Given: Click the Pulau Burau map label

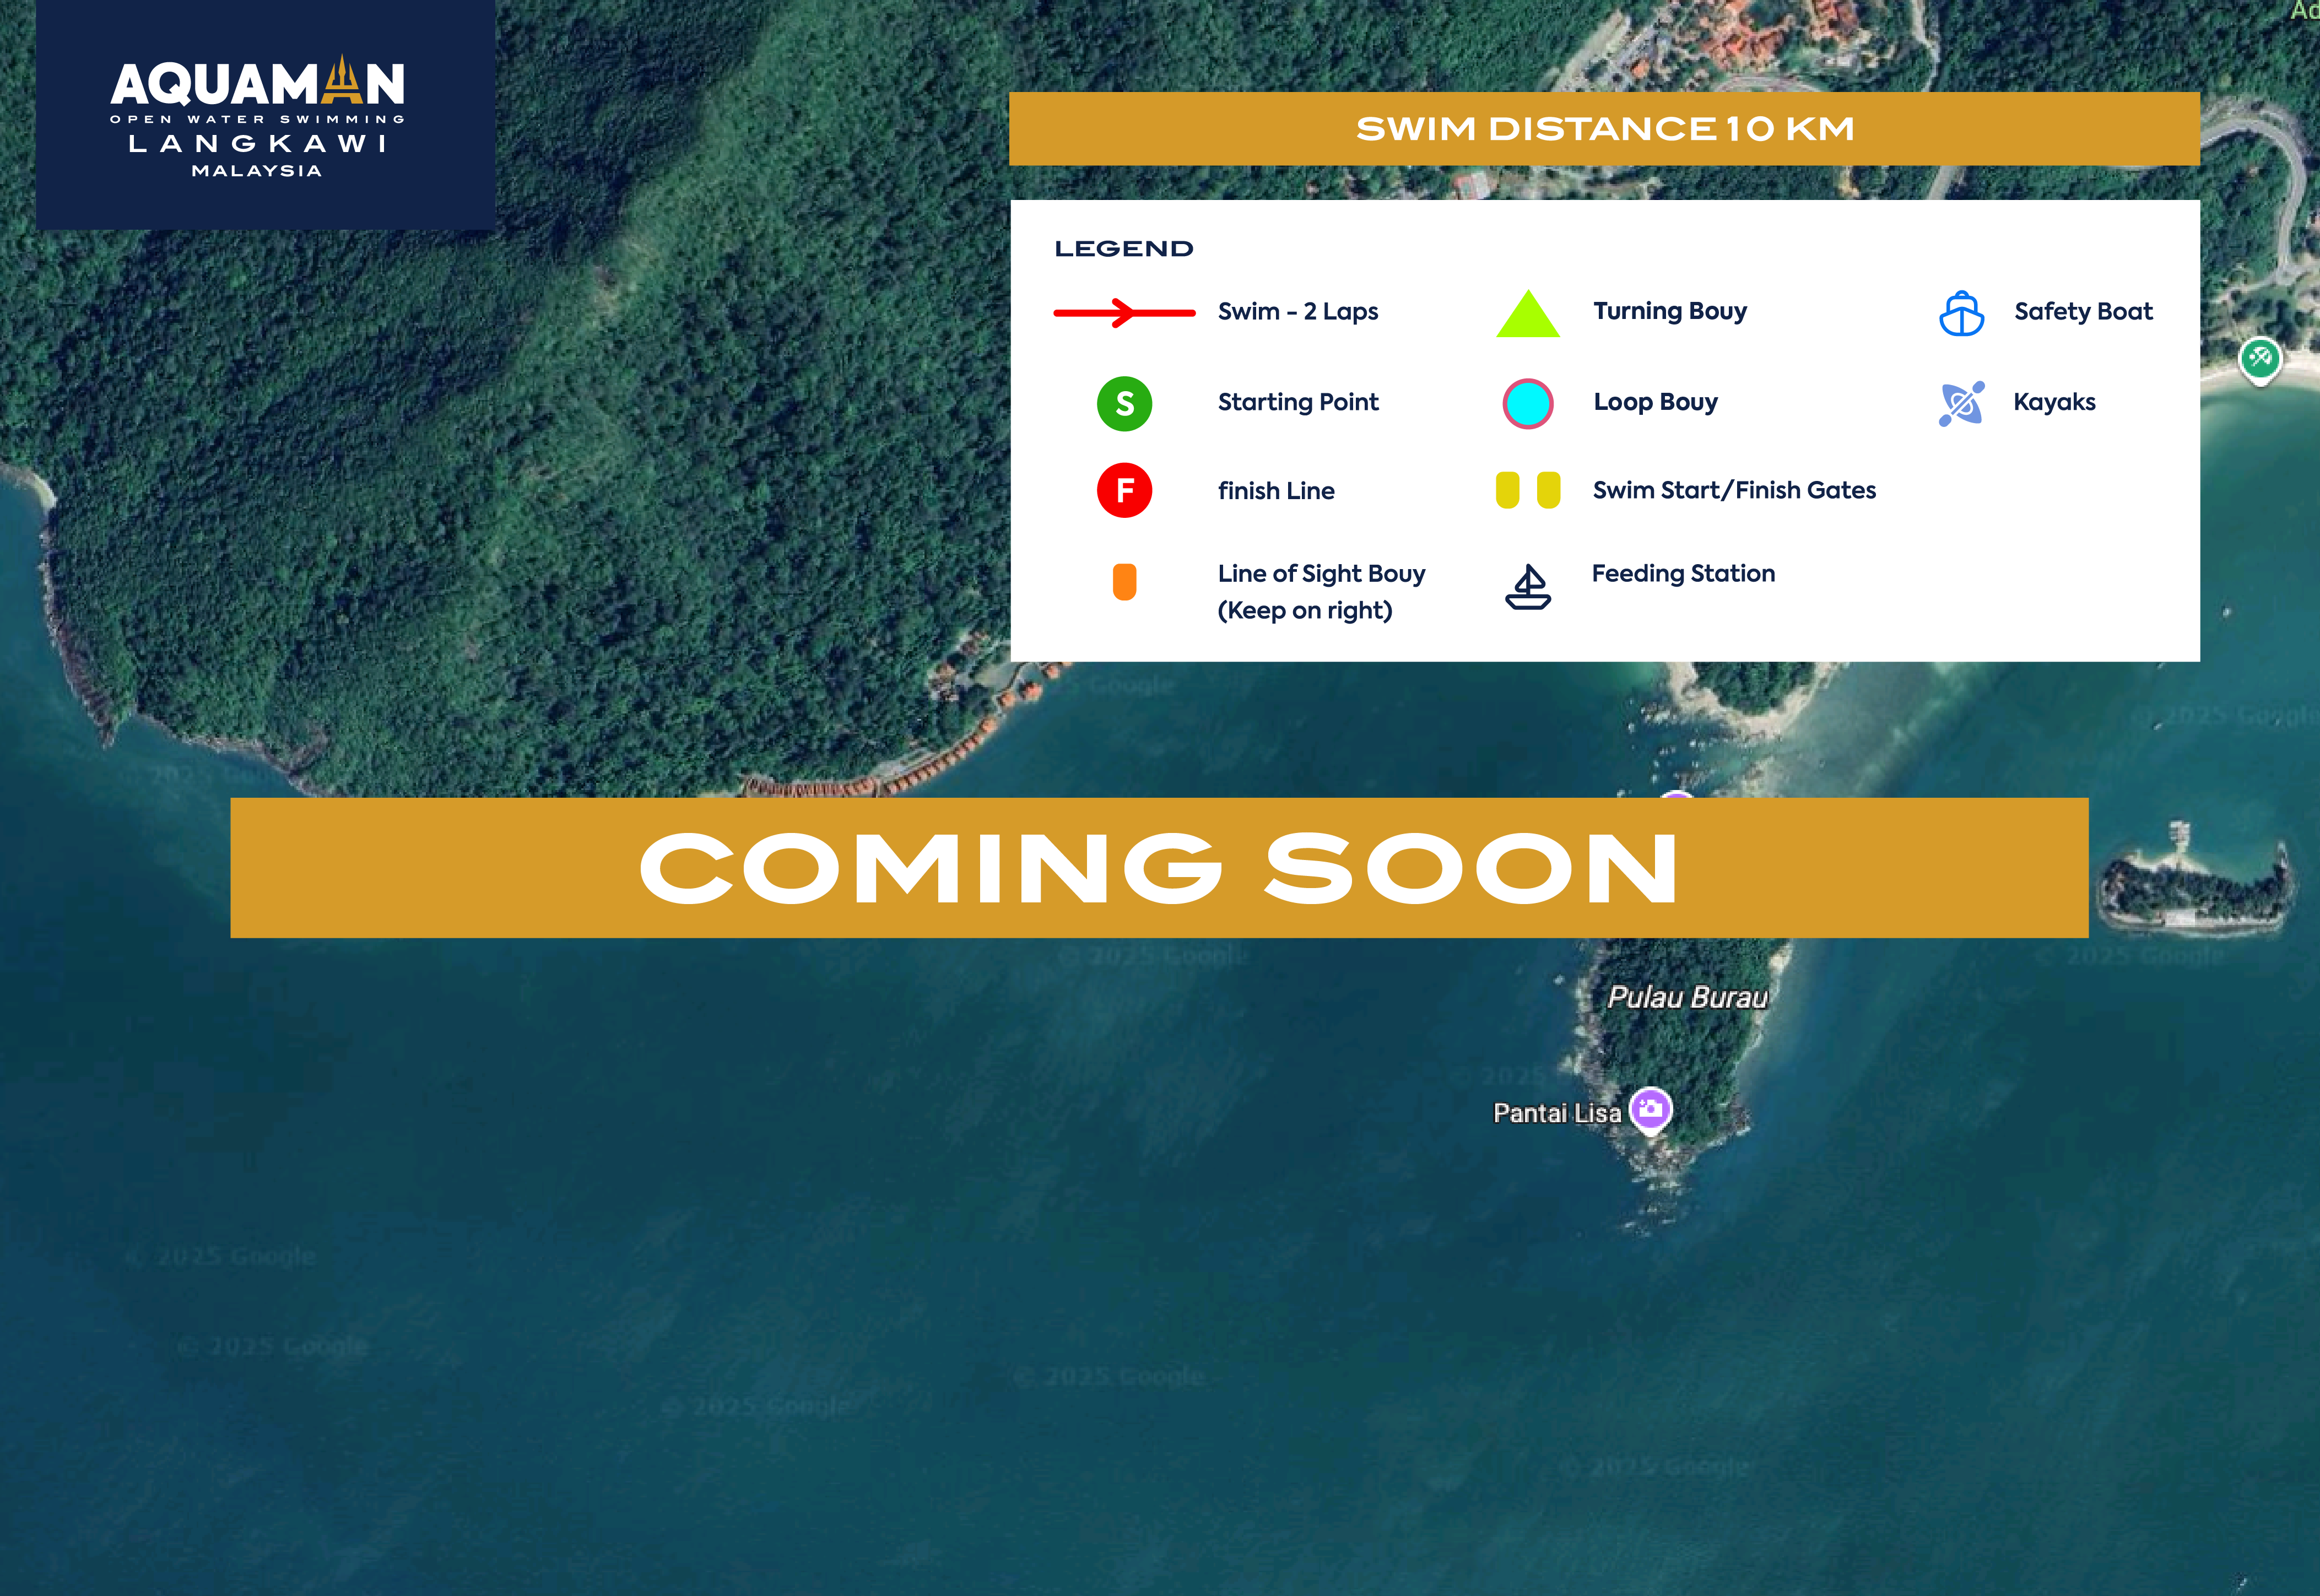Looking at the screenshot, I should tap(1687, 997).
